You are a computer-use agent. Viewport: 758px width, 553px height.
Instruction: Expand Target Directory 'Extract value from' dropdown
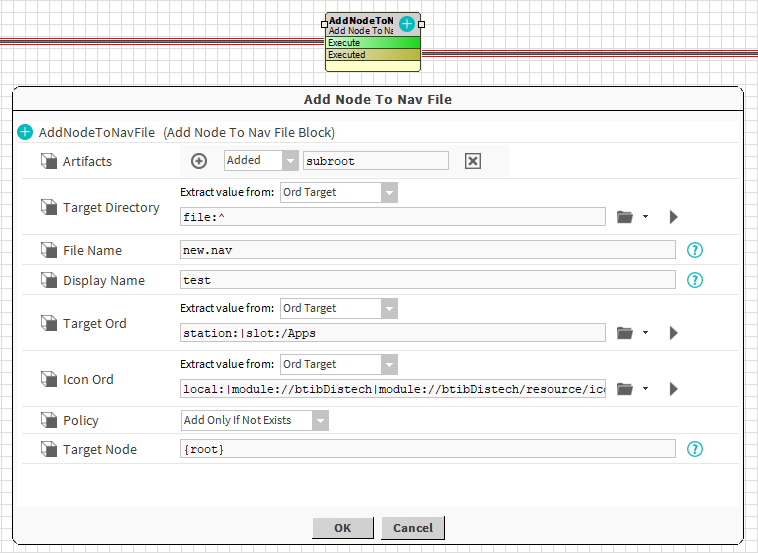click(338, 192)
